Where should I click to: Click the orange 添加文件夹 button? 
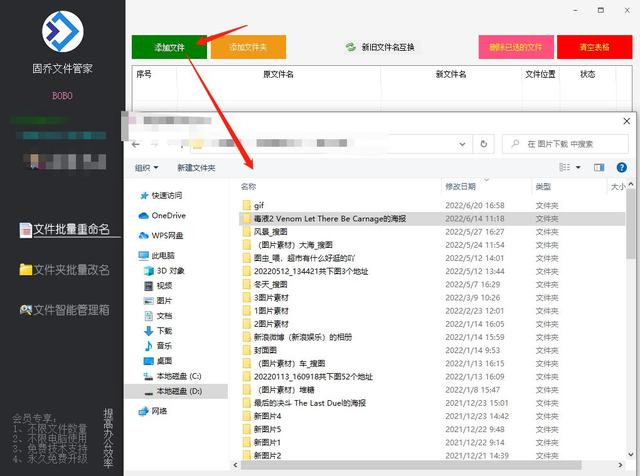pos(247,46)
